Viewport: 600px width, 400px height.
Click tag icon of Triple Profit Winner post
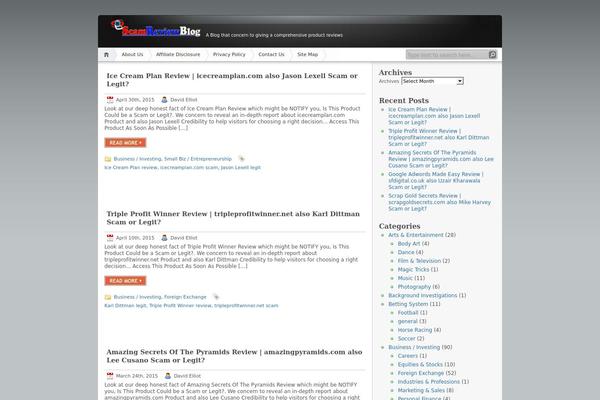(x=216, y=297)
